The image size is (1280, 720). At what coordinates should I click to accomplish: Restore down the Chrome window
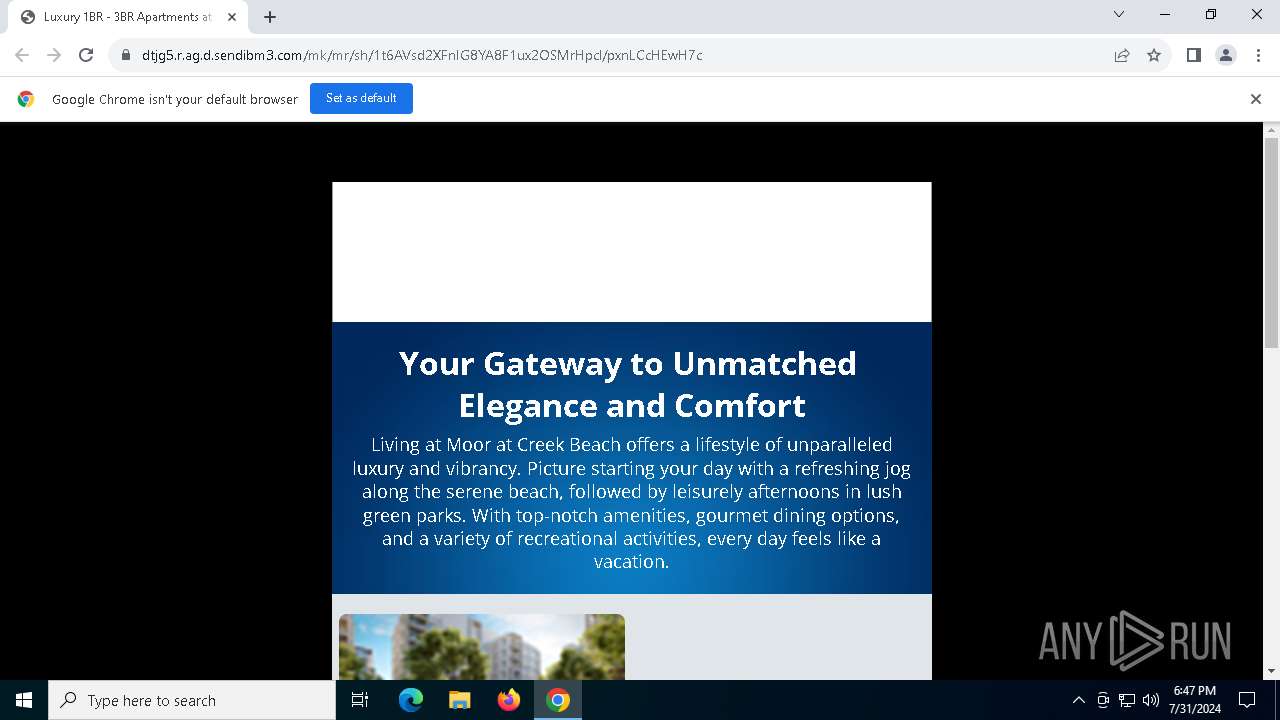(x=1211, y=14)
